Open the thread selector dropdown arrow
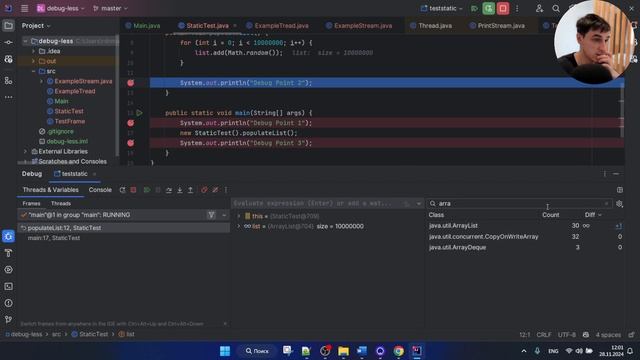The image size is (640, 360). tap(224, 215)
